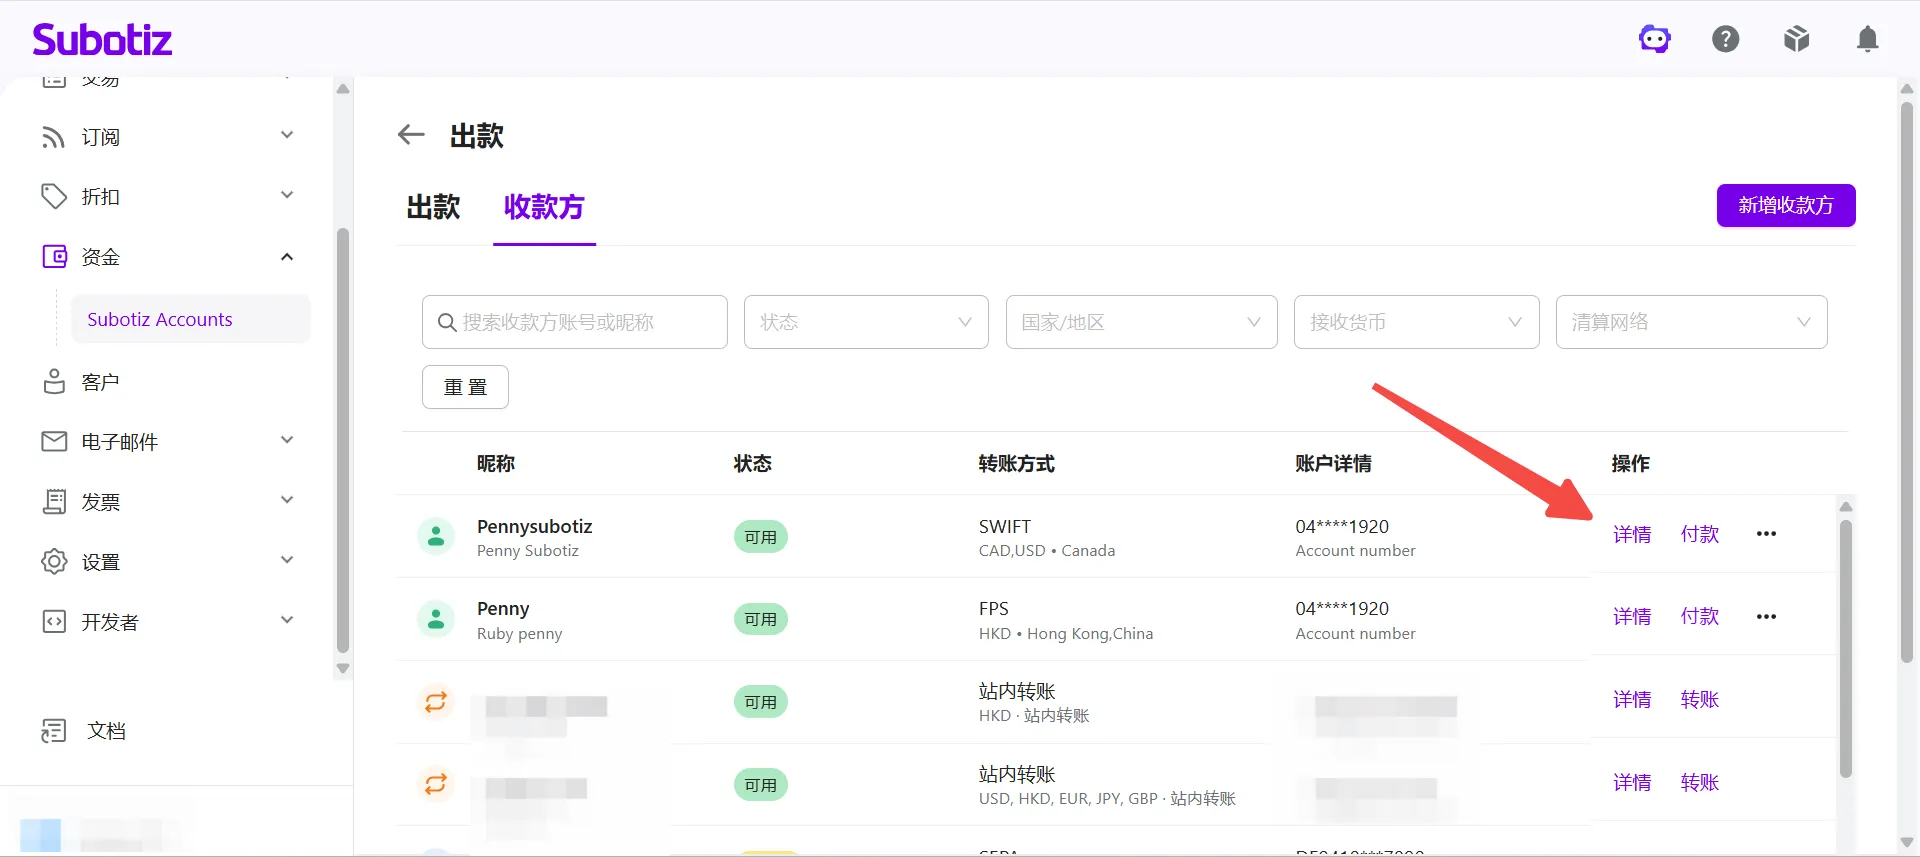Click the 文档 document icon
Viewport: 1920px width, 857px height.
(54, 731)
